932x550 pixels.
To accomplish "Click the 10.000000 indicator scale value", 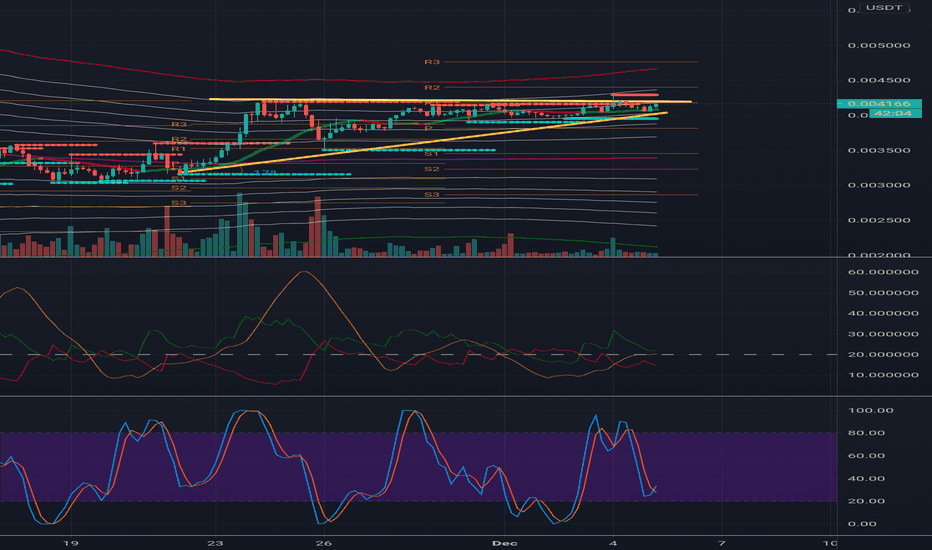I will click(x=883, y=375).
